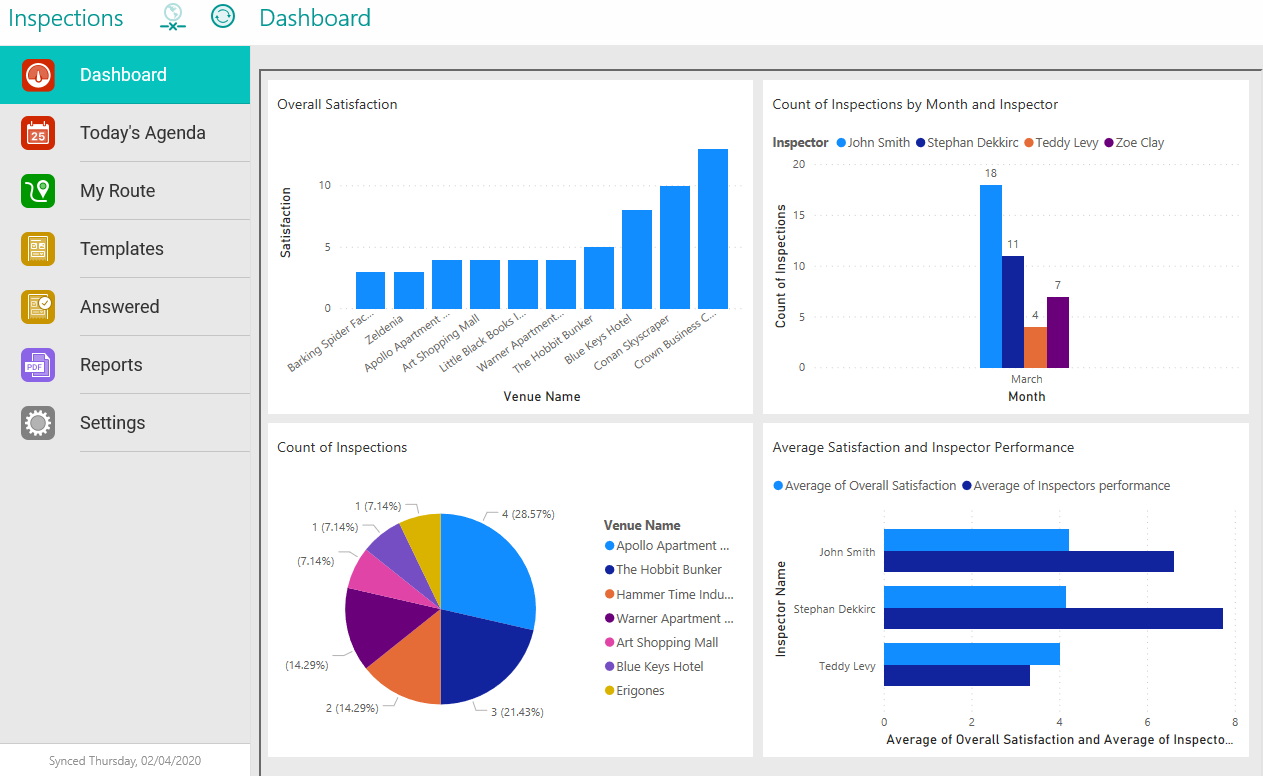Select the Crown Business bar in satisfaction chart

click(712, 229)
